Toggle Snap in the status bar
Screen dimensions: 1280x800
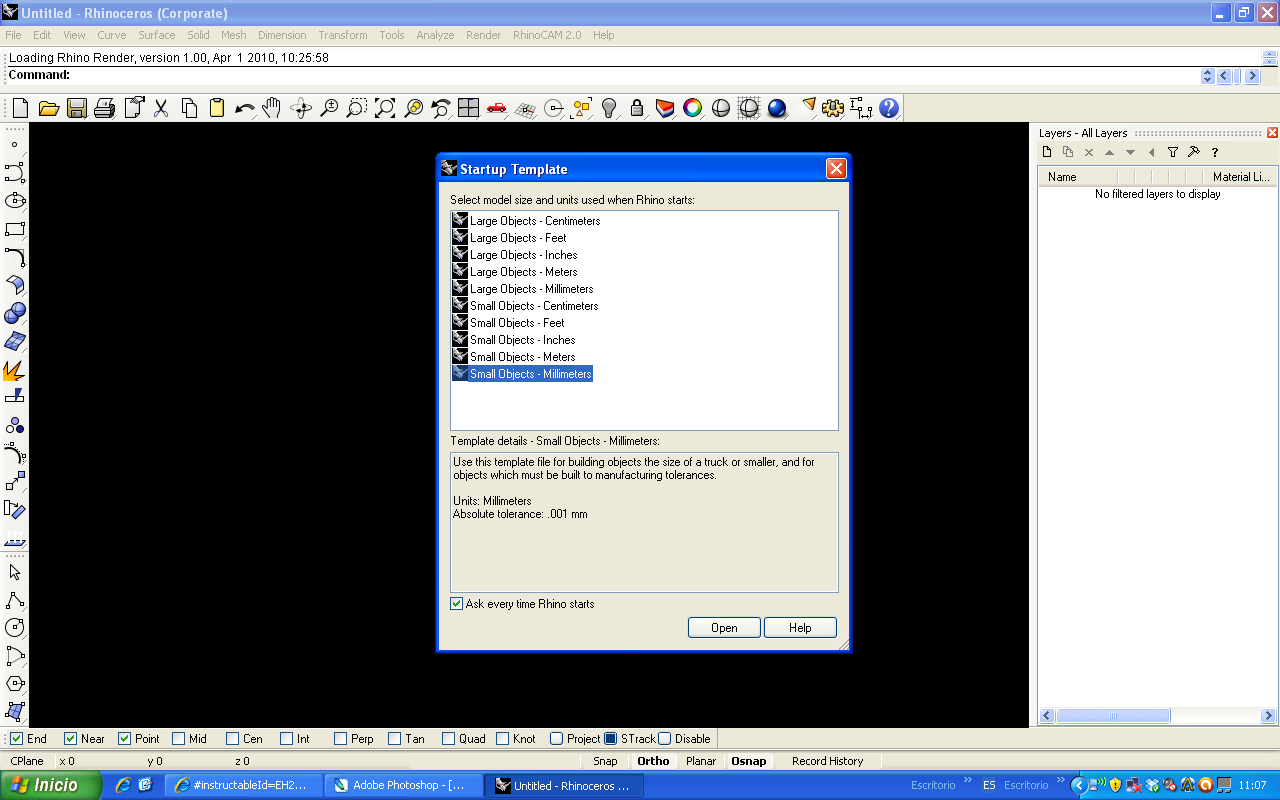coord(605,761)
